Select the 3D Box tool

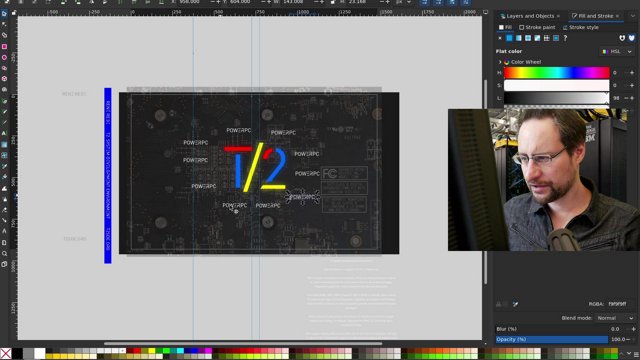point(4,79)
